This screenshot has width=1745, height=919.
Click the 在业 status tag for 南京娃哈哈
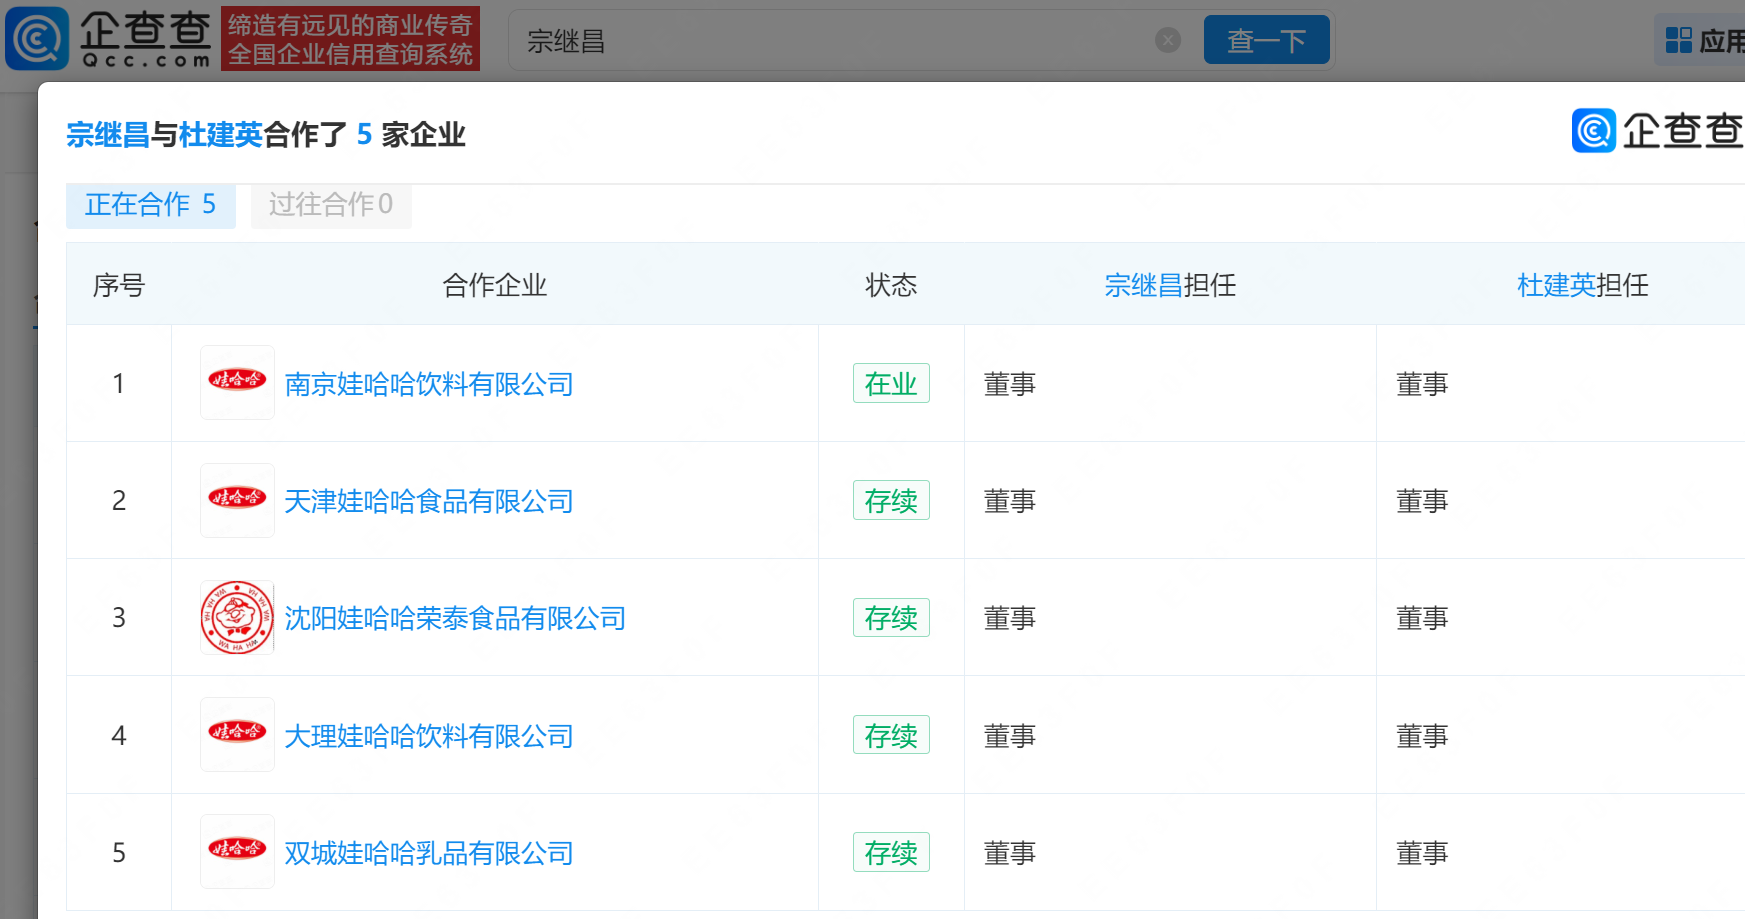[x=891, y=383]
